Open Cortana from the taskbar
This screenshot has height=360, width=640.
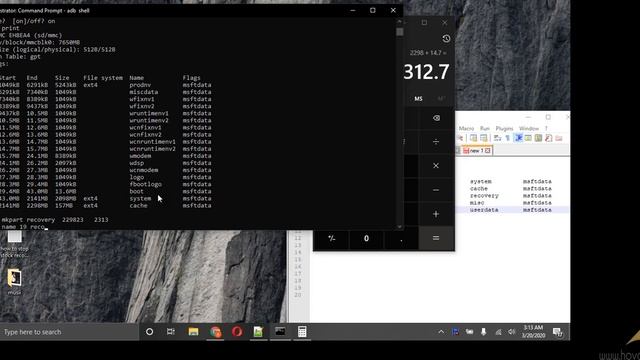pyautogui.click(x=149, y=332)
